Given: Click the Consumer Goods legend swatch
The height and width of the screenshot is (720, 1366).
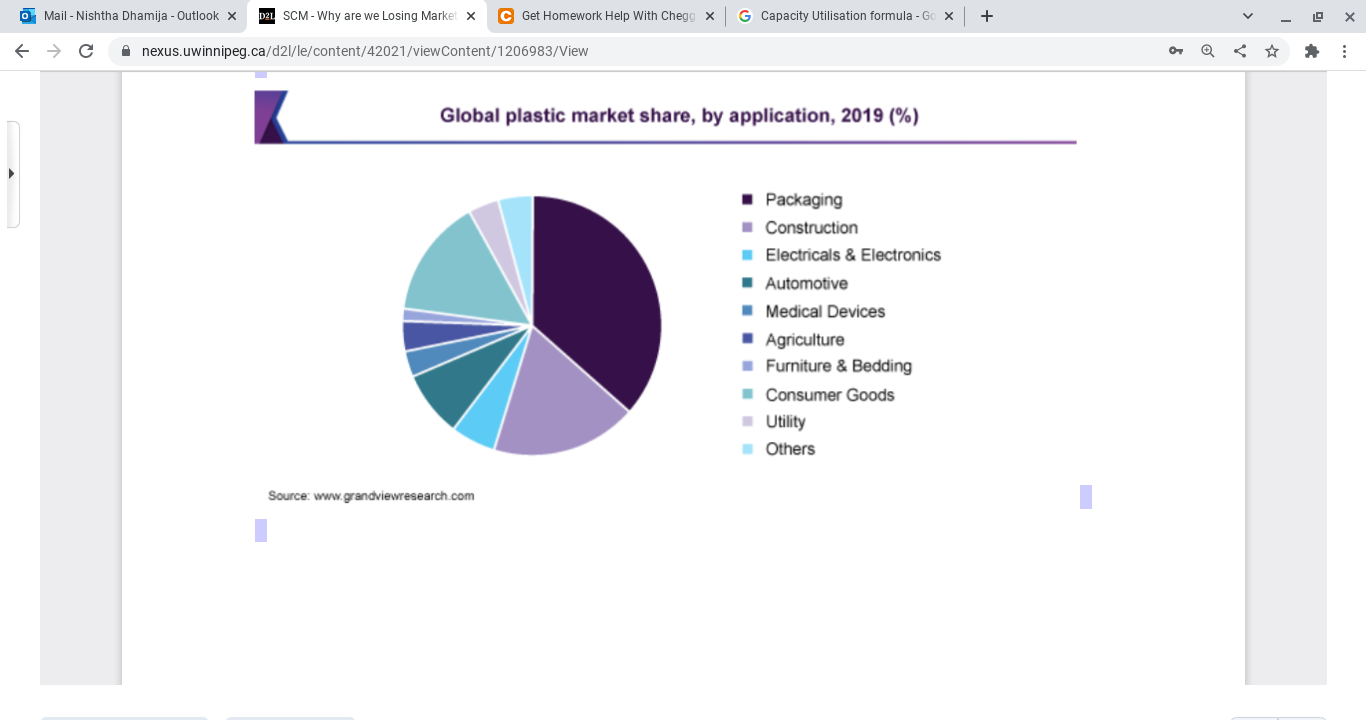Looking at the screenshot, I should [x=747, y=395].
